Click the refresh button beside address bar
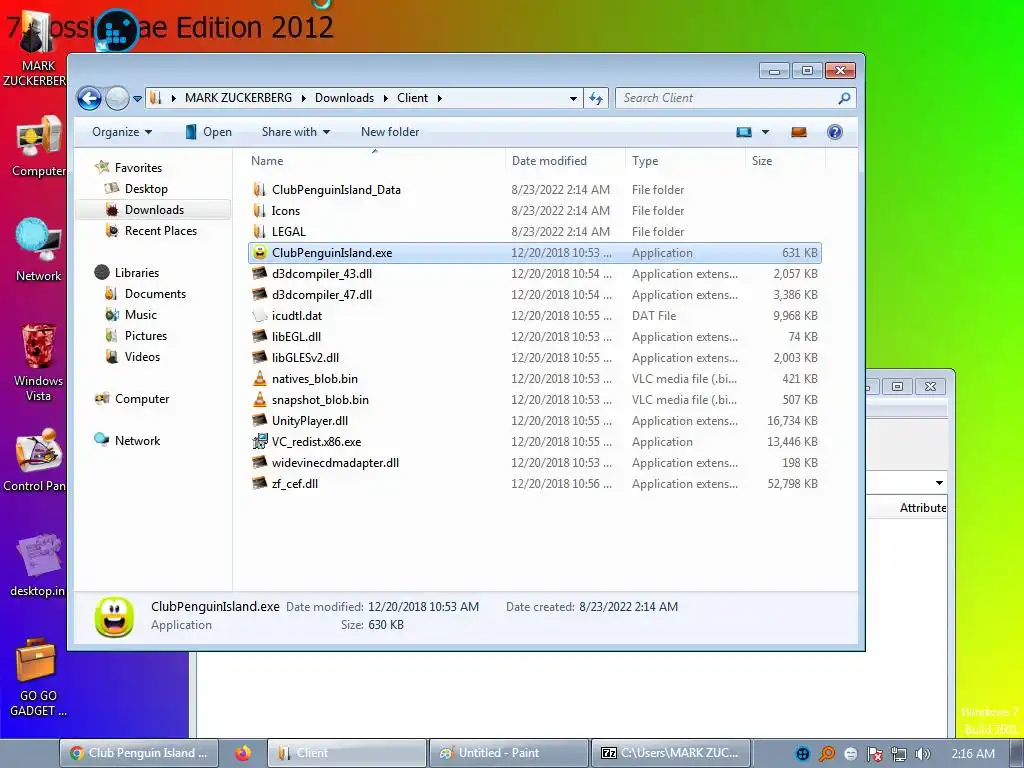This screenshot has width=1024, height=768. click(596, 98)
